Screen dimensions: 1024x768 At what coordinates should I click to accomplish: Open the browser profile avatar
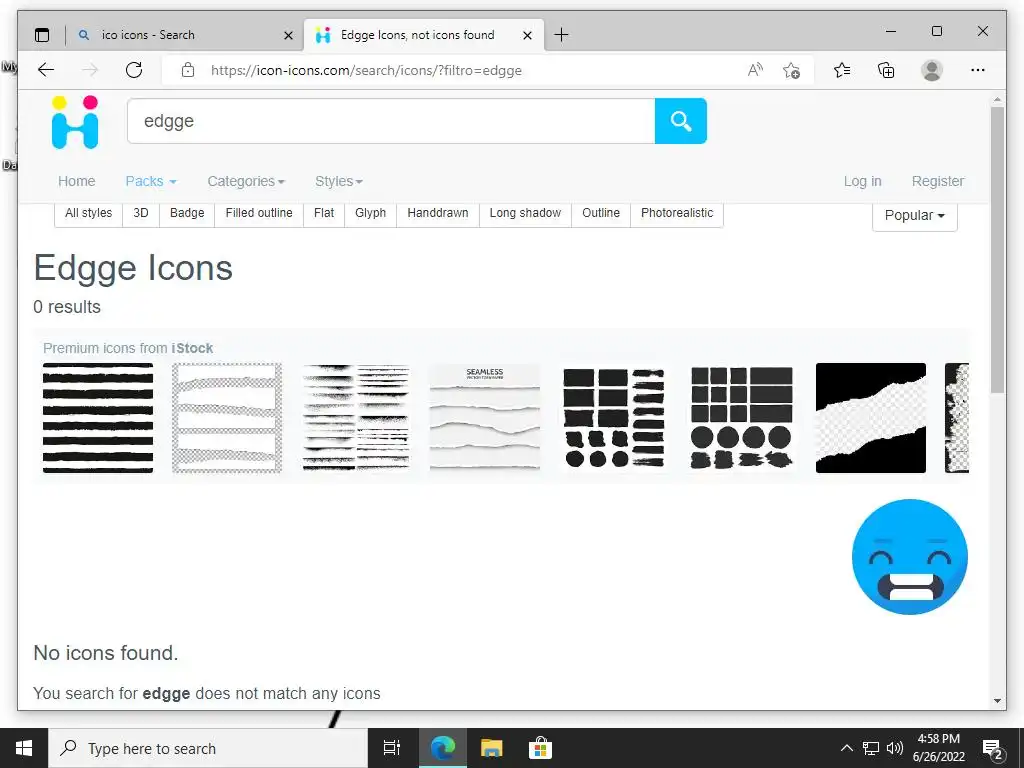[932, 70]
